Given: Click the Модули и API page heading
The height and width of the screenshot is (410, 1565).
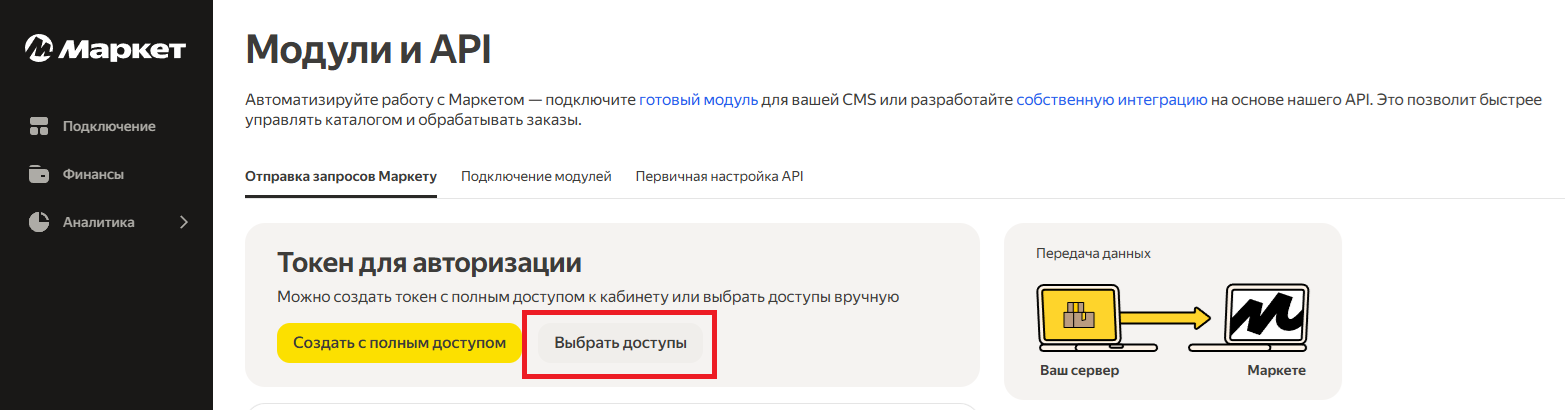Looking at the screenshot, I should (368, 49).
